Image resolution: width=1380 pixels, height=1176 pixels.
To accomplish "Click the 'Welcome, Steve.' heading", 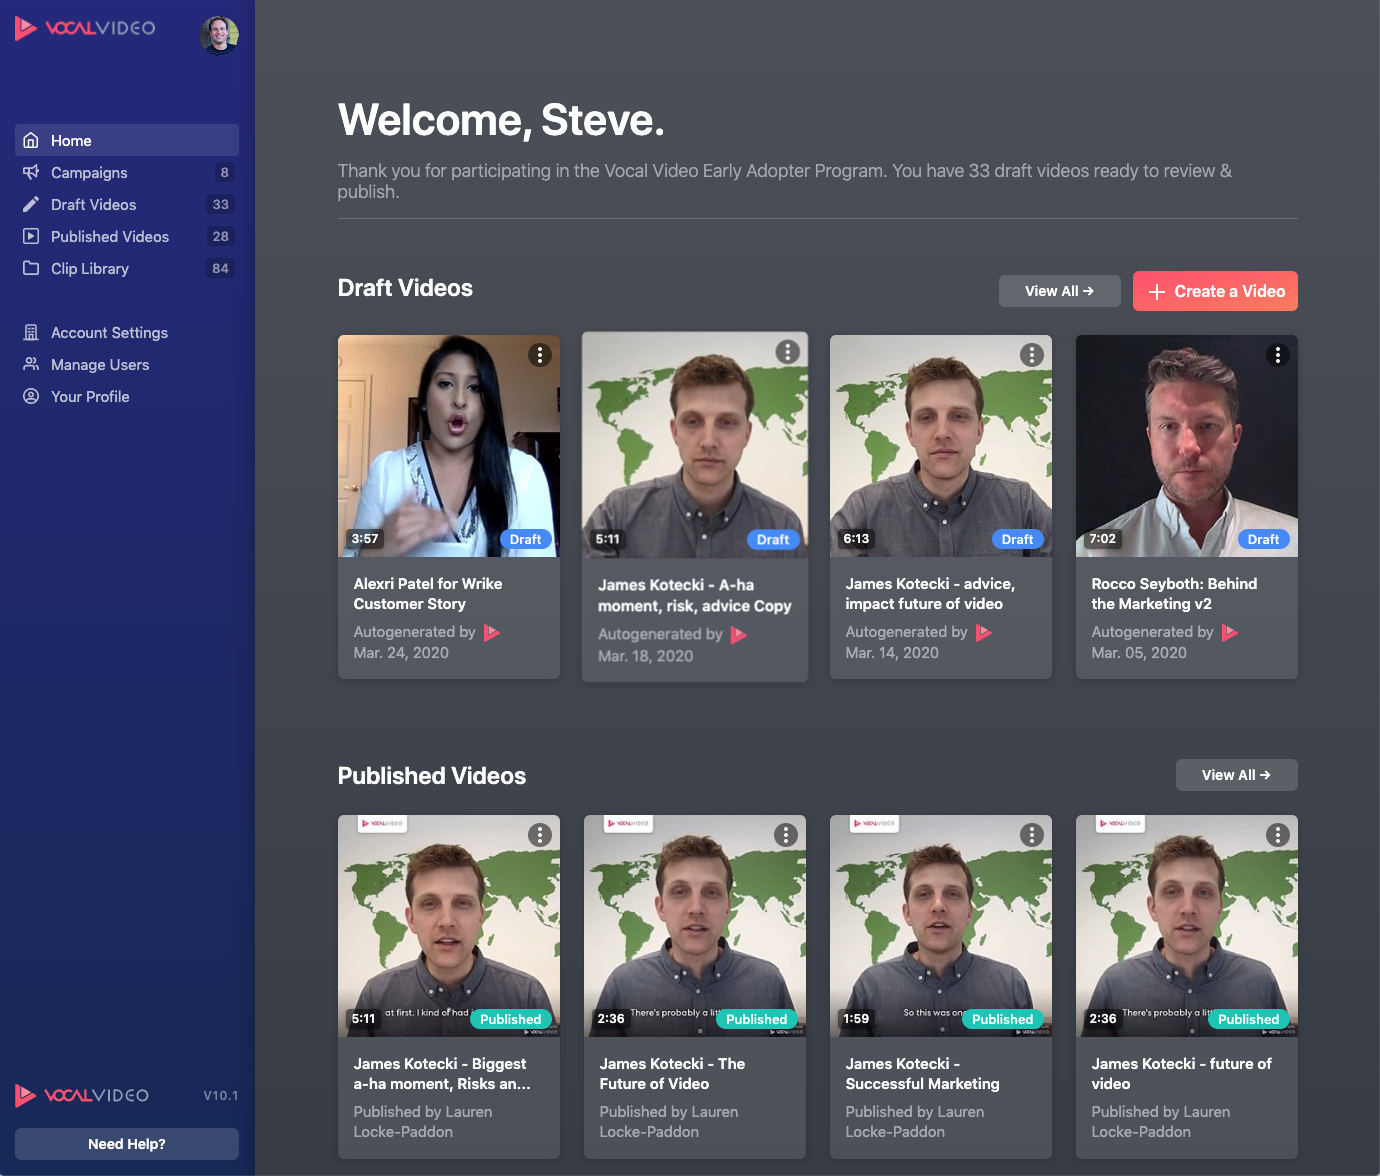I will (x=501, y=120).
